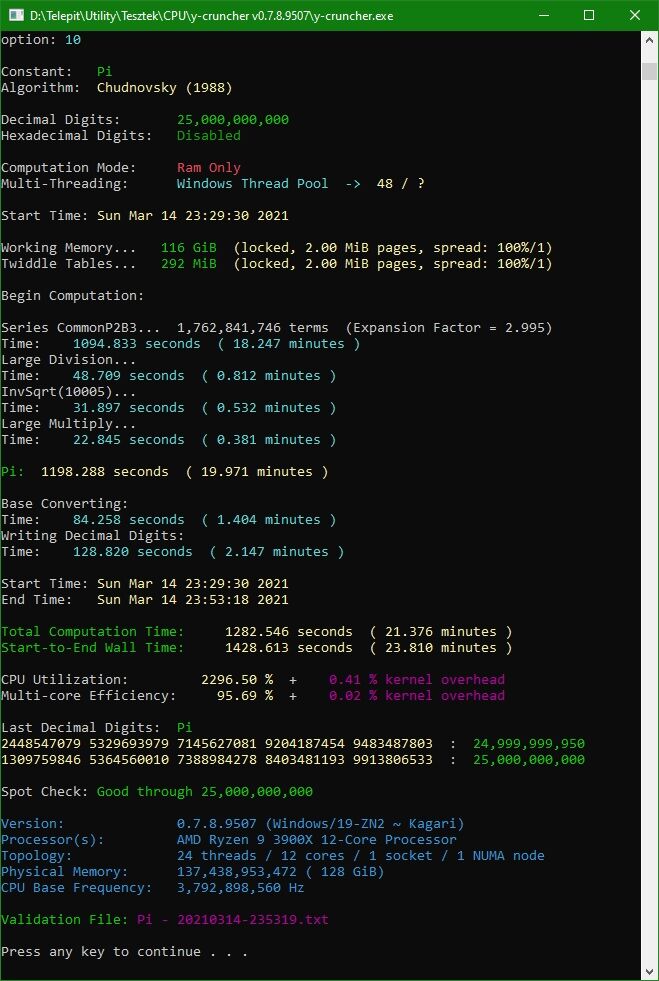Click the '3,792,898,560 Hz' base frequency
The height and width of the screenshot is (981, 659).
pyautogui.click(x=240, y=888)
